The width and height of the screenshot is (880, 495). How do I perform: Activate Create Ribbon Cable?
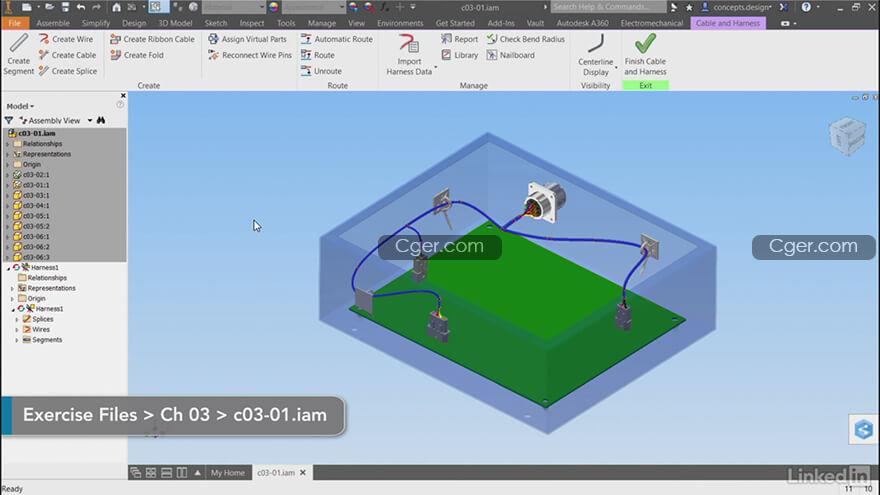(153, 39)
